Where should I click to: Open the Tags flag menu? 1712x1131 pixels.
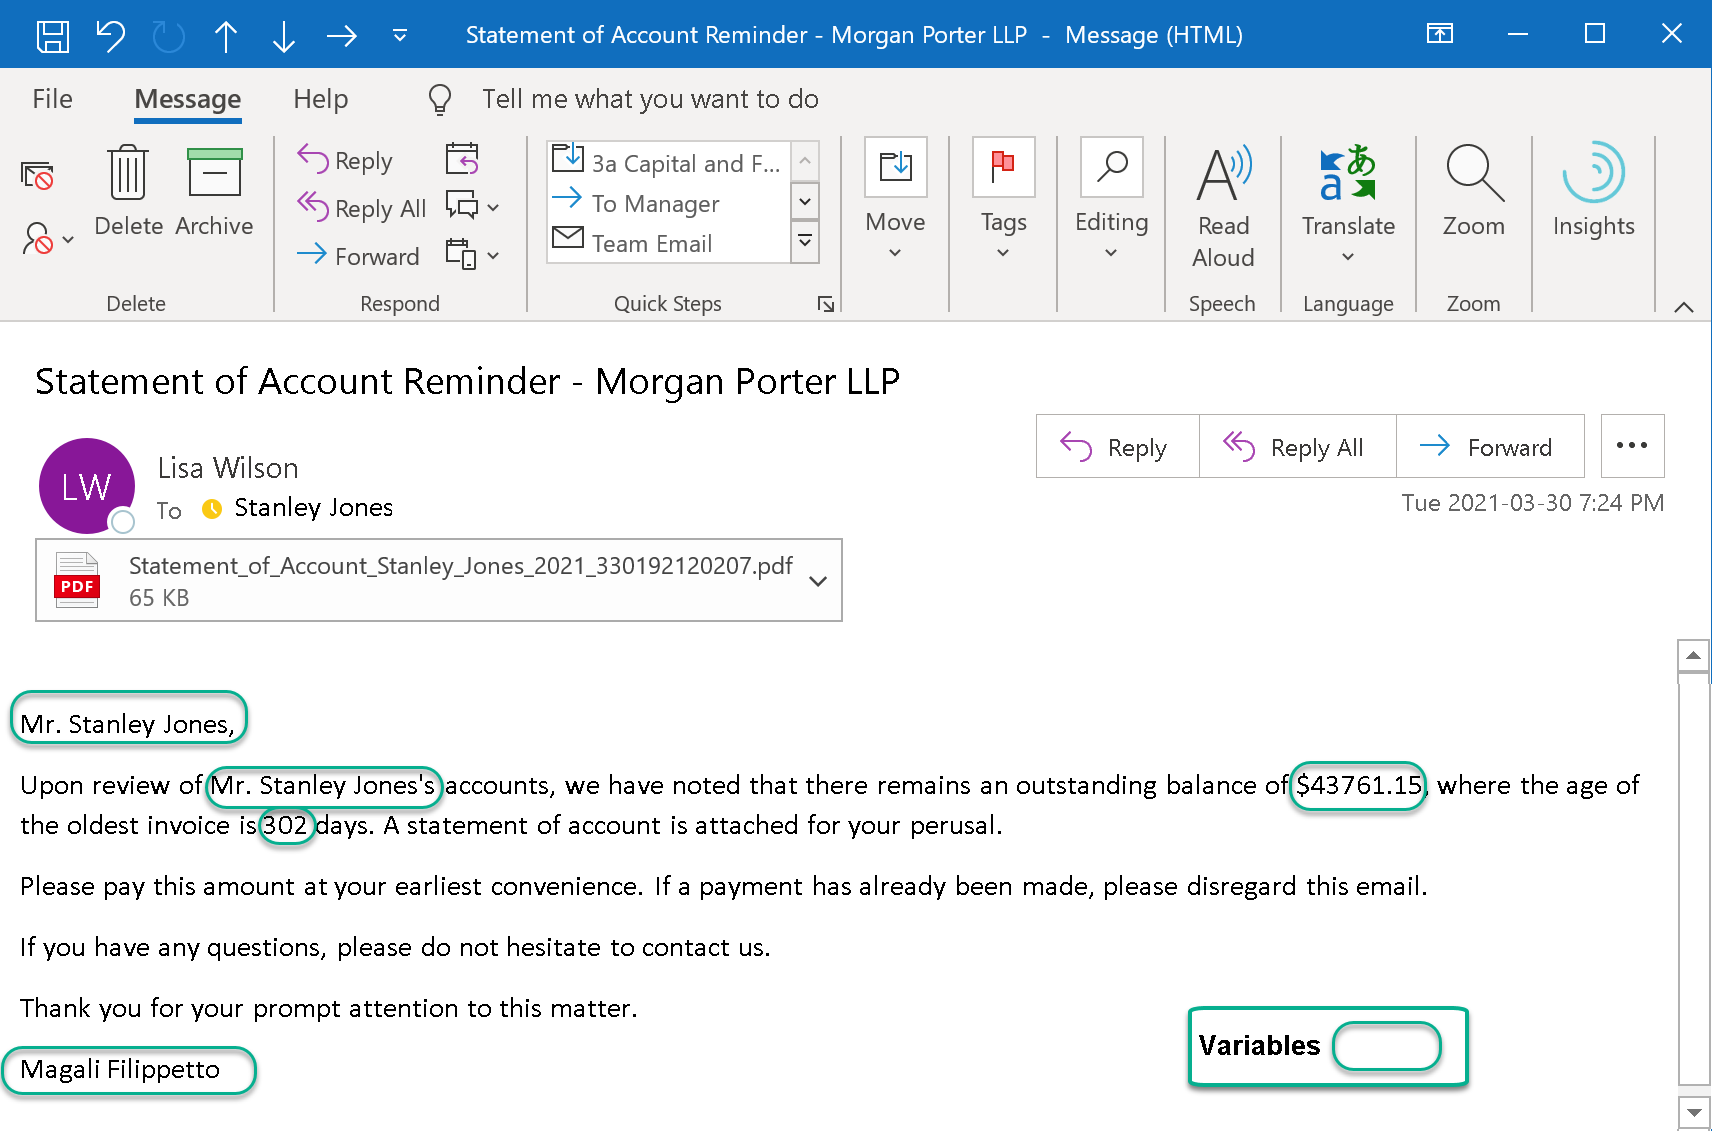[x=1003, y=200]
